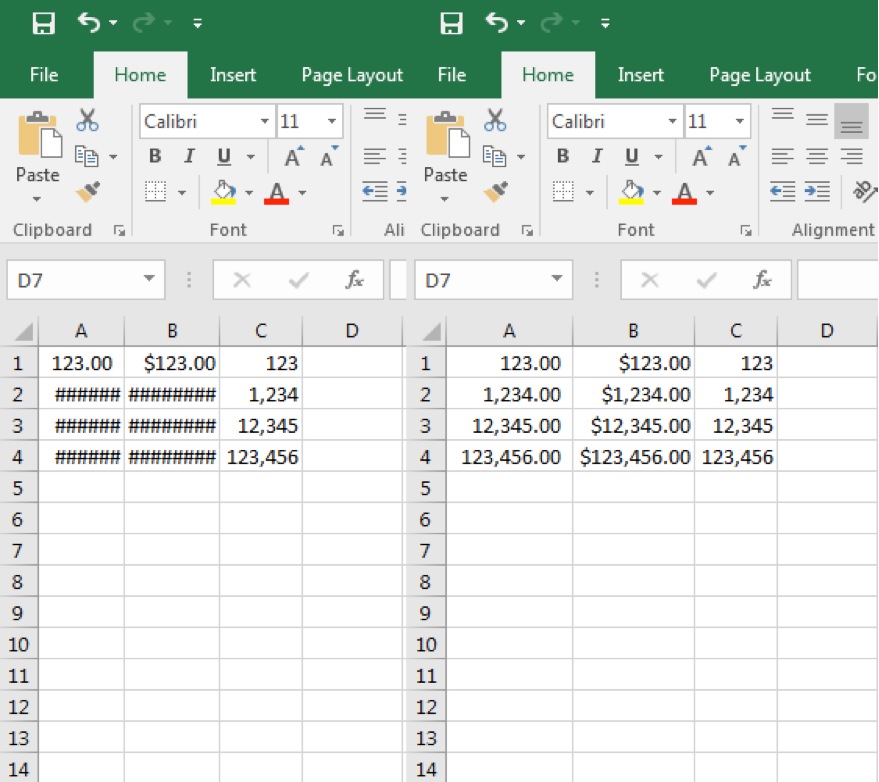Toggle Bold formatting
The image size is (879, 782).
(154, 157)
